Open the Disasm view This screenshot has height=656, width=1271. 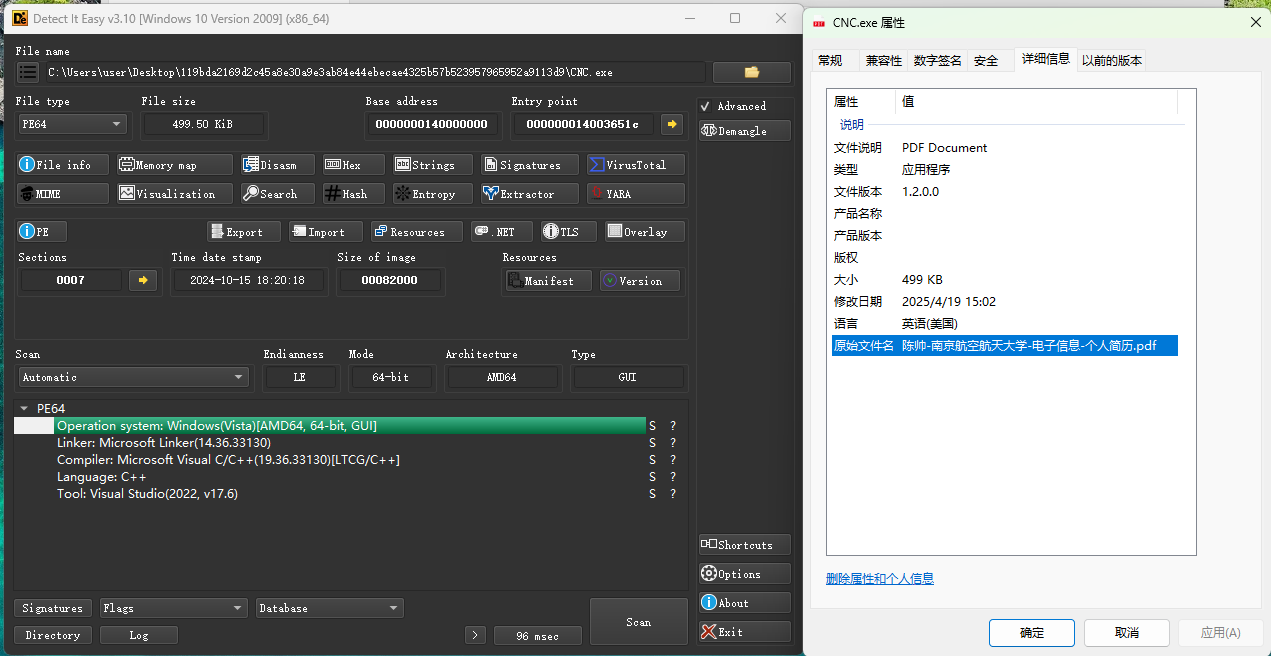(x=278, y=165)
